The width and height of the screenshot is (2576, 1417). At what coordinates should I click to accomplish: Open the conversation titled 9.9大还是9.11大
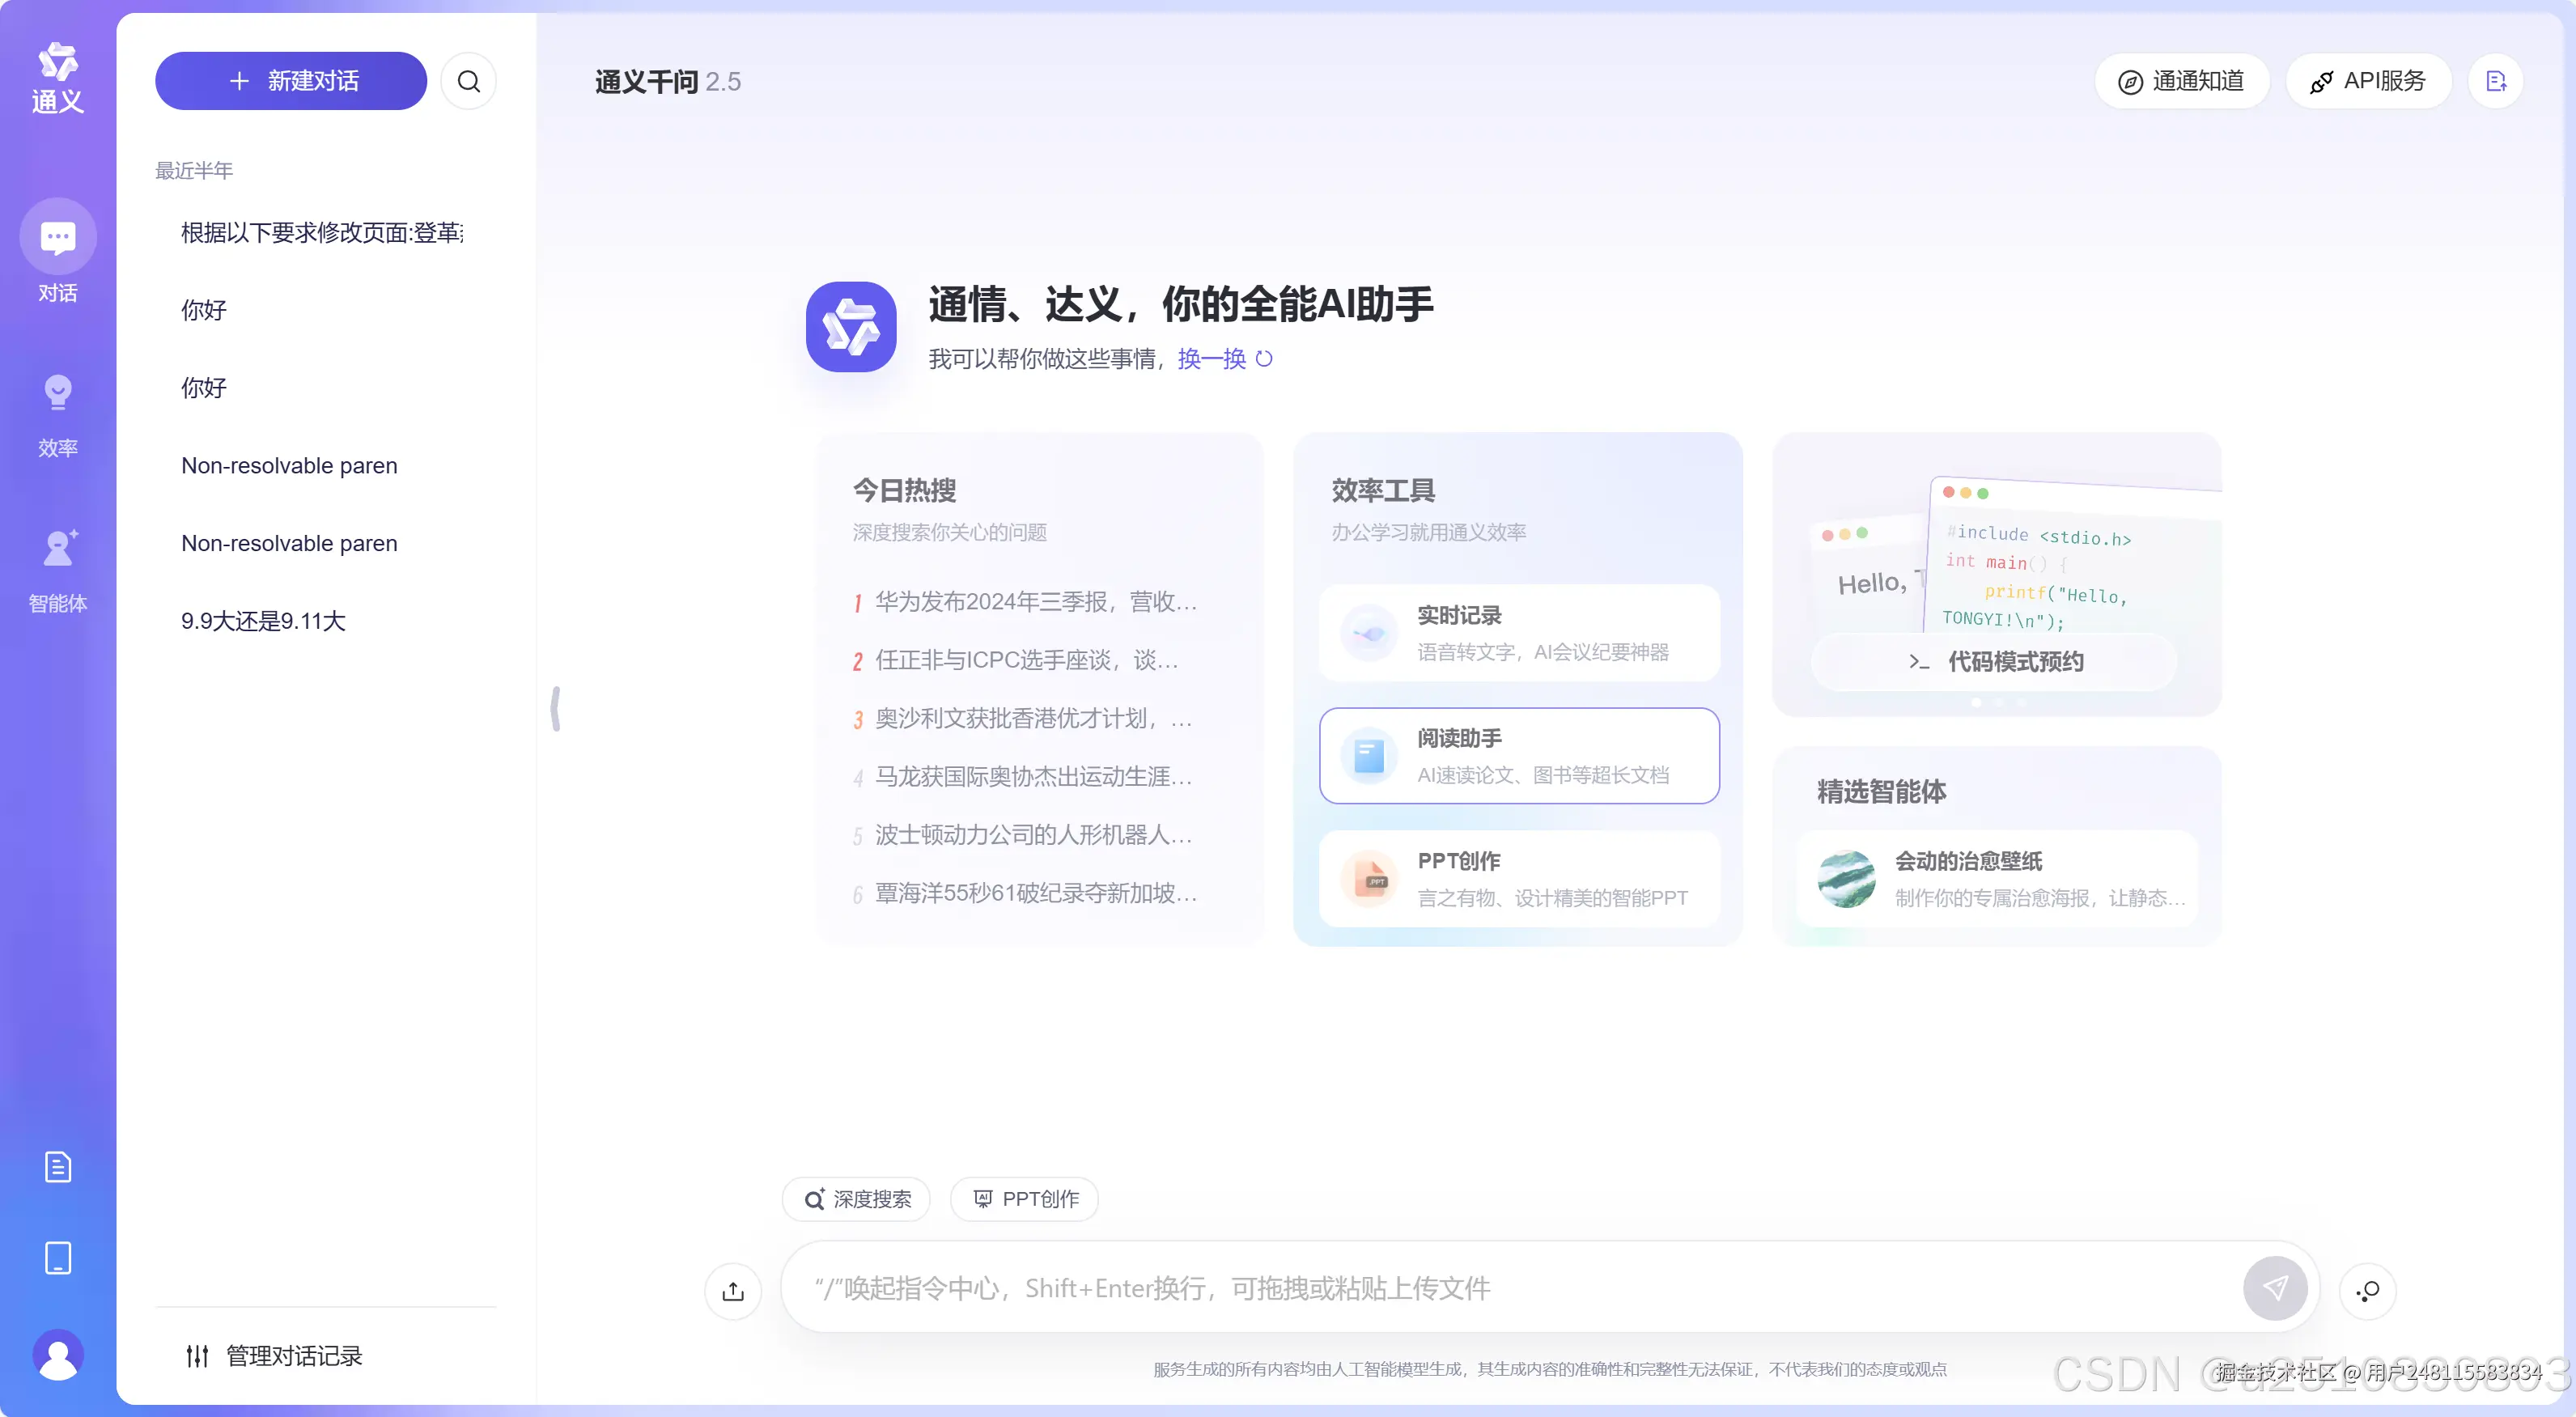click(x=262, y=621)
